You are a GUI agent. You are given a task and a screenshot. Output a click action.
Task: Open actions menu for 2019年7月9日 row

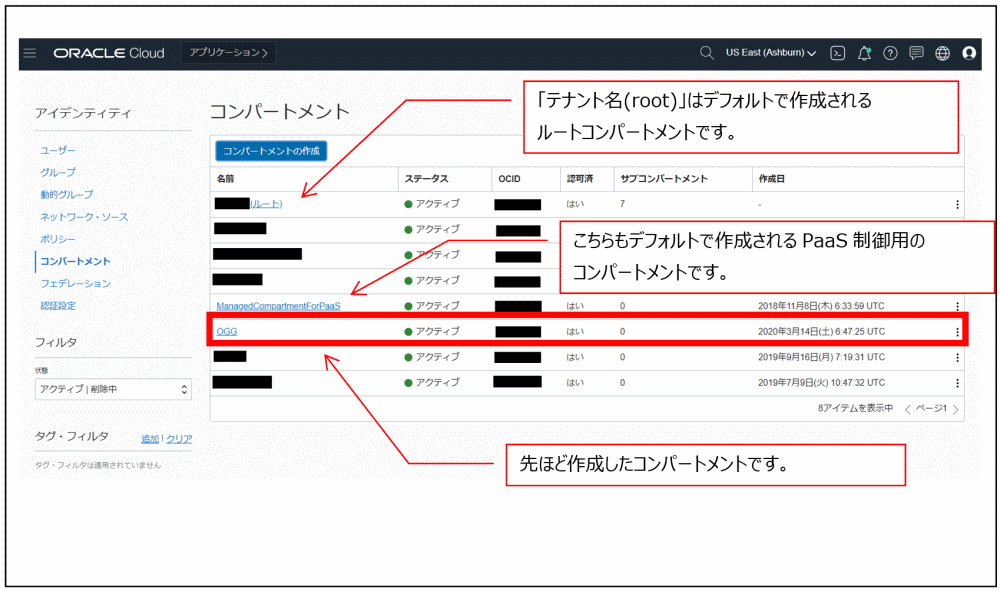[957, 383]
